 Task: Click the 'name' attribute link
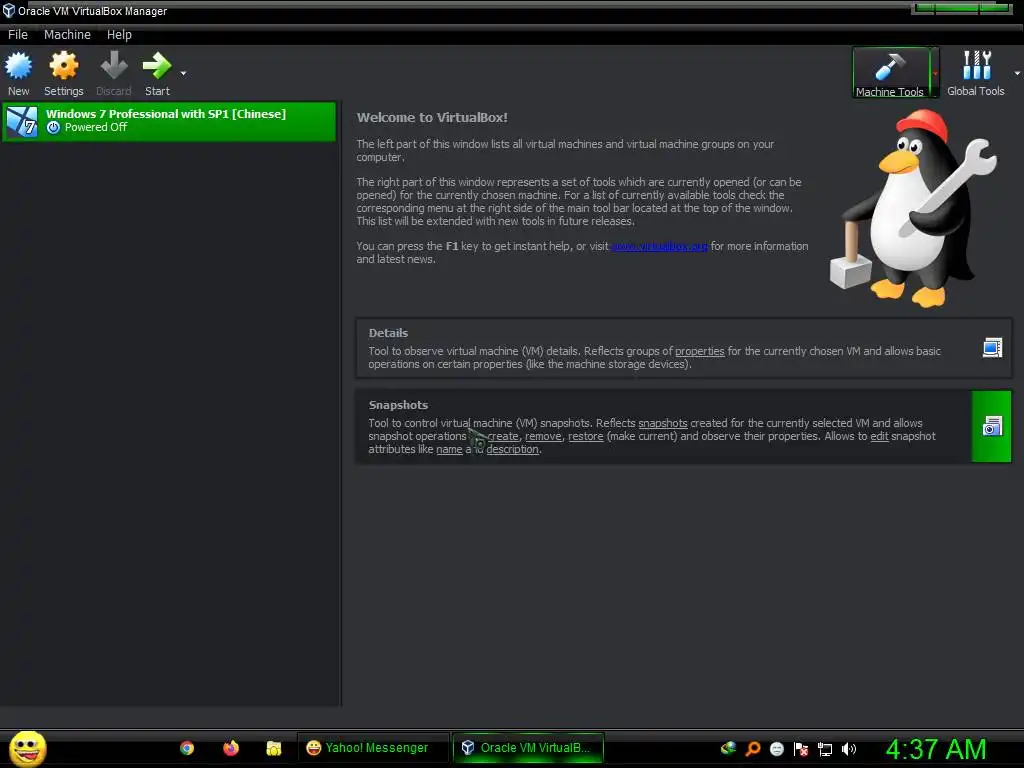(449, 449)
